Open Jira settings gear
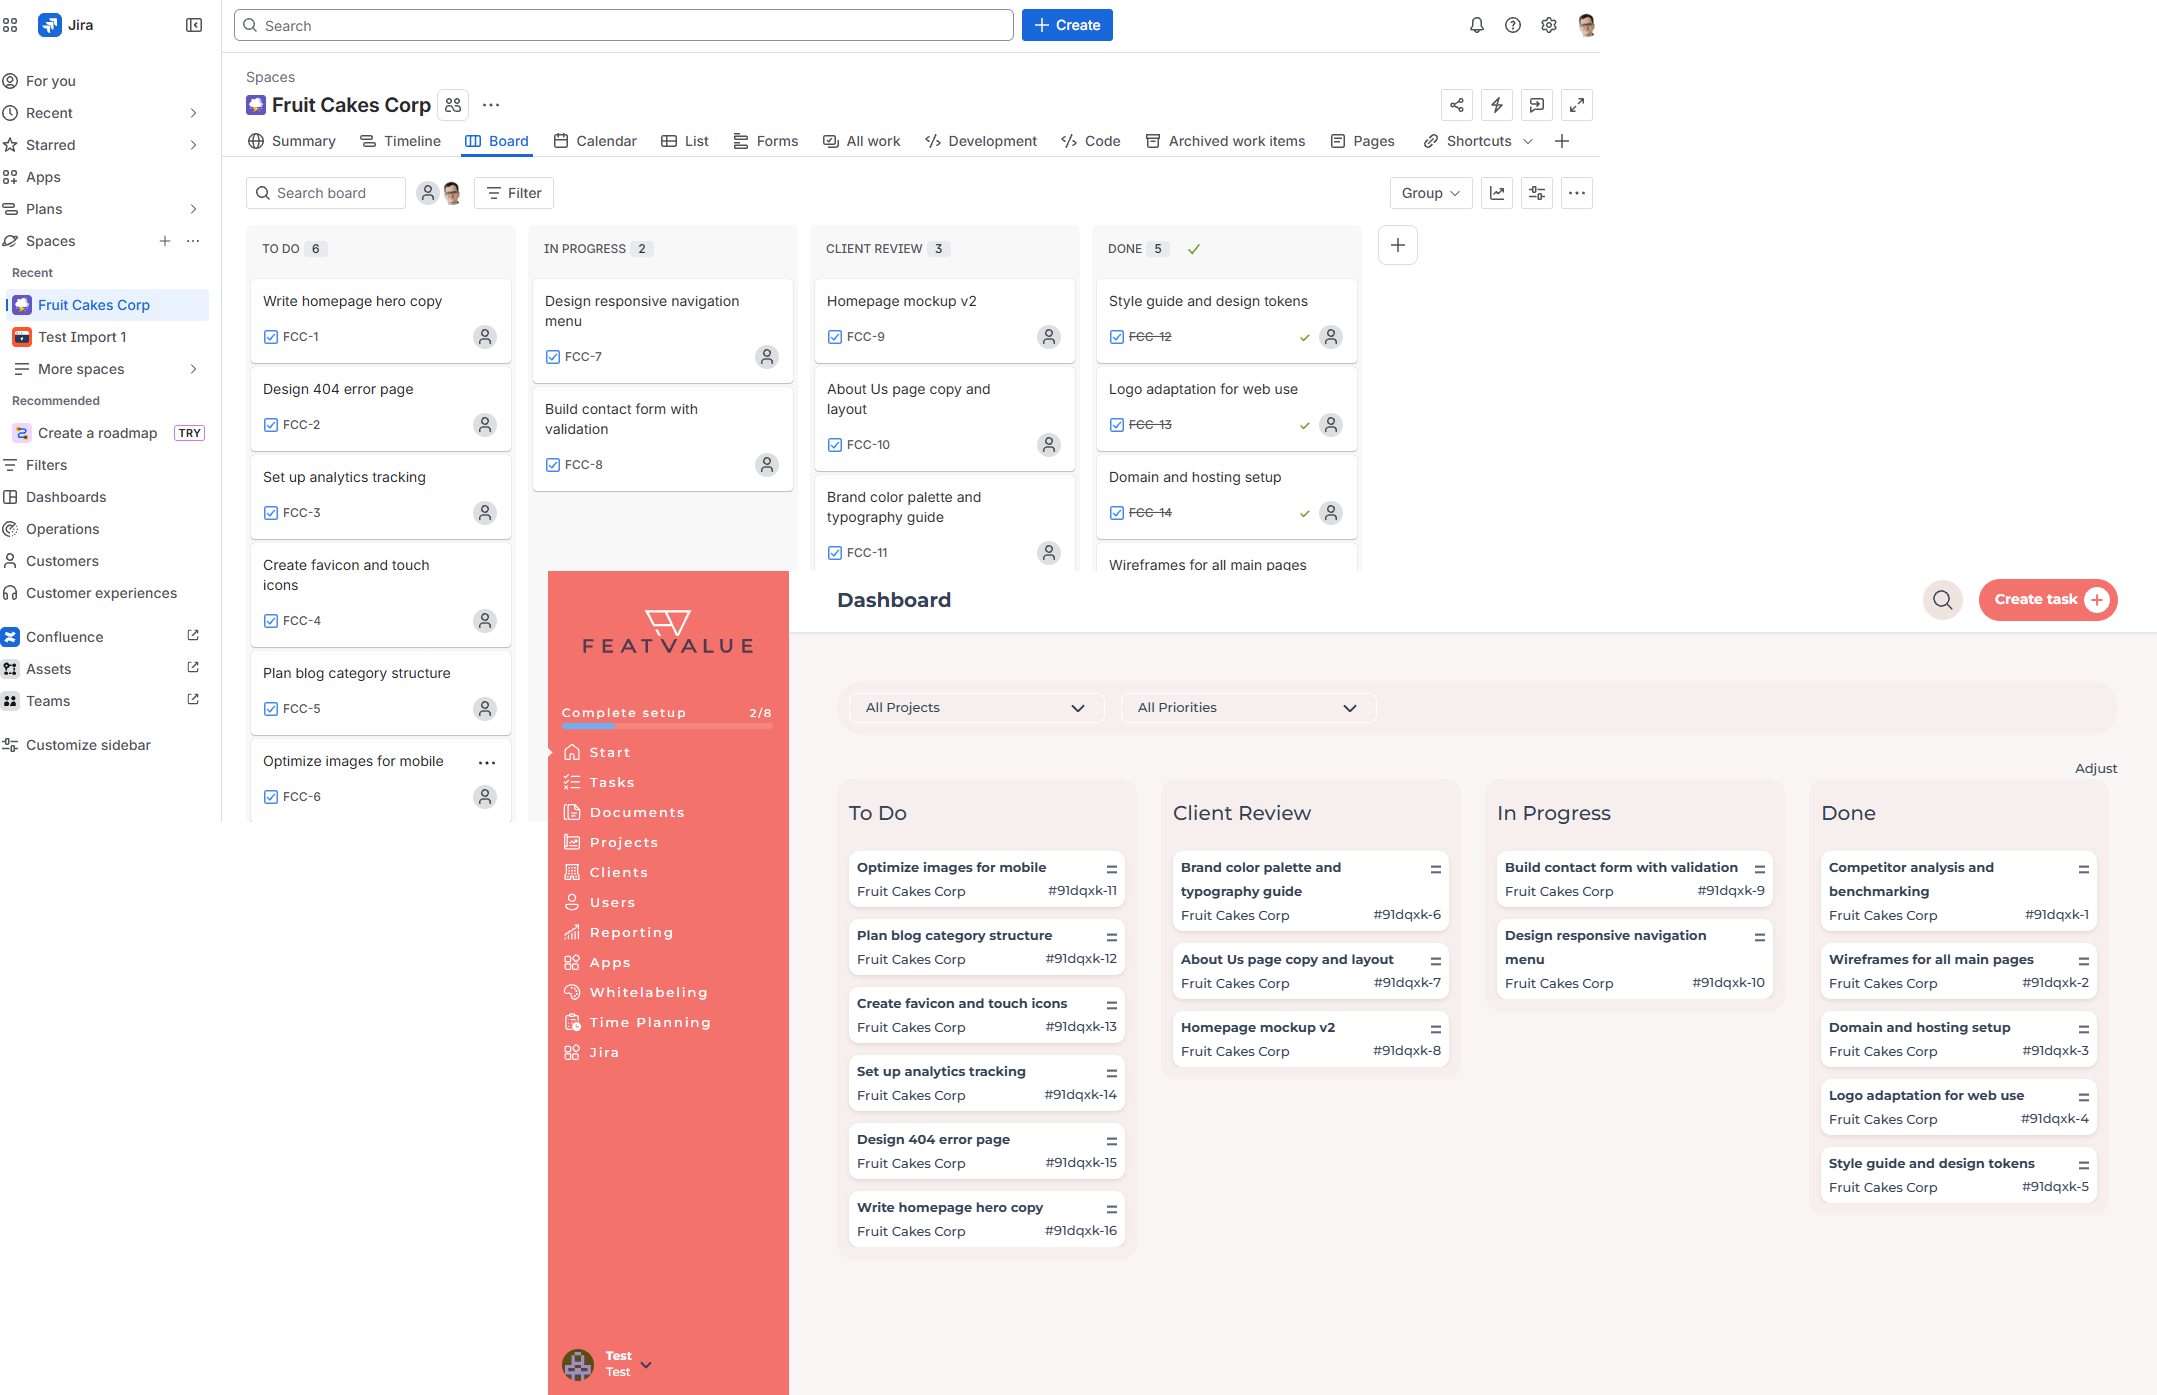2157x1395 pixels. (x=1549, y=25)
